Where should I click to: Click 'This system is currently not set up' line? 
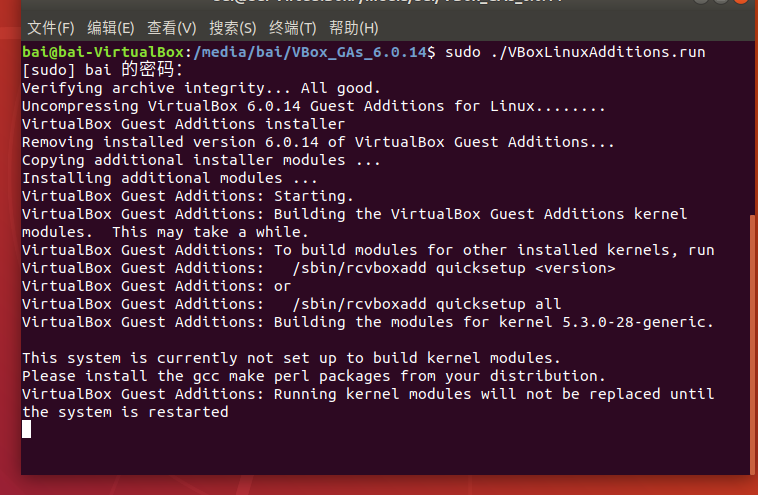pyautogui.click(x=292, y=358)
